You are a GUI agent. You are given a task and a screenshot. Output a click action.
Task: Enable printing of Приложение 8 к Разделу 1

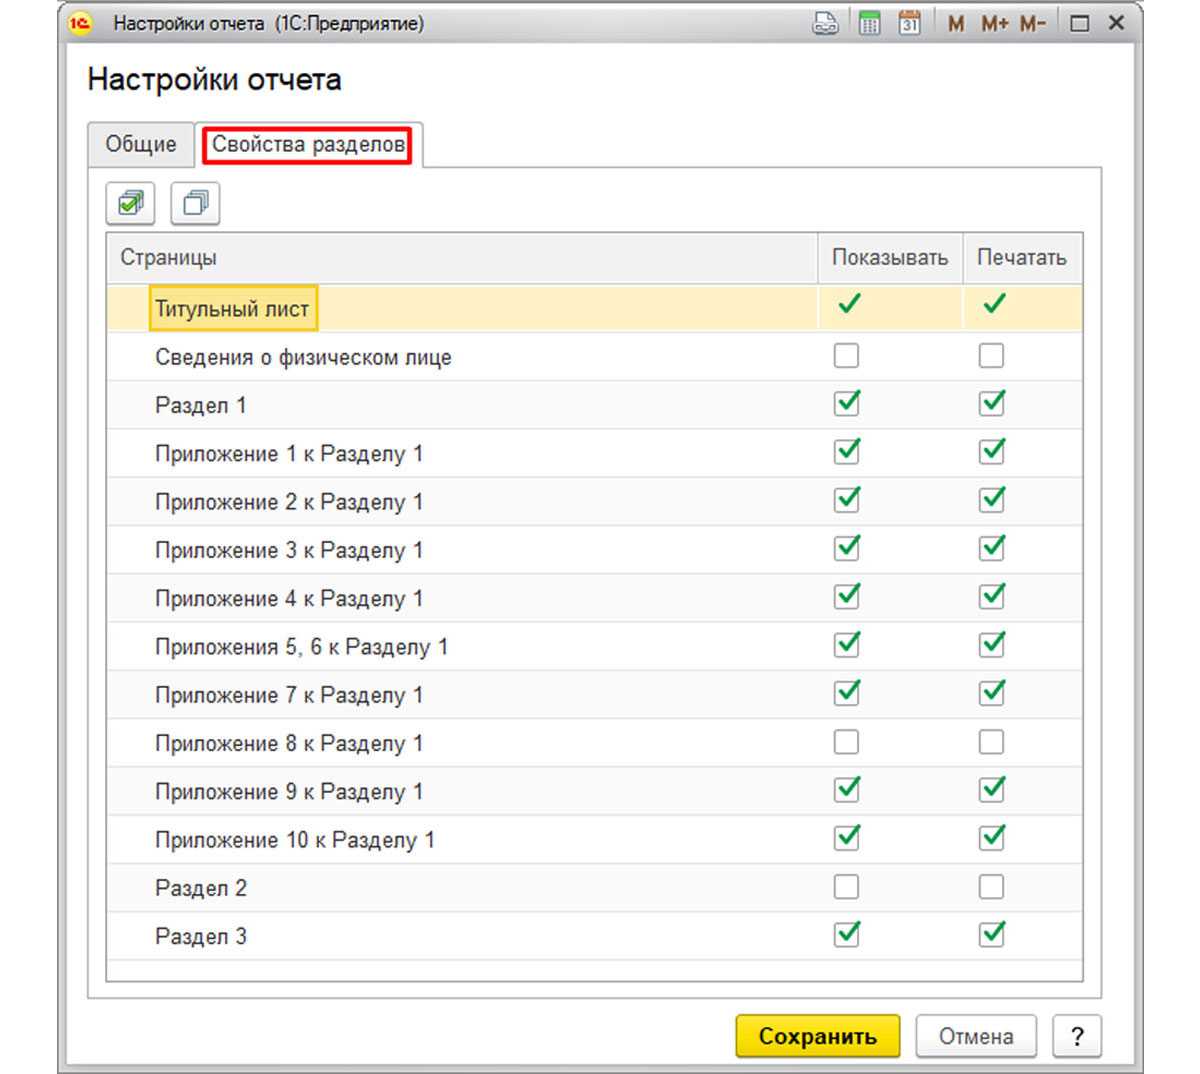click(x=991, y=742)
